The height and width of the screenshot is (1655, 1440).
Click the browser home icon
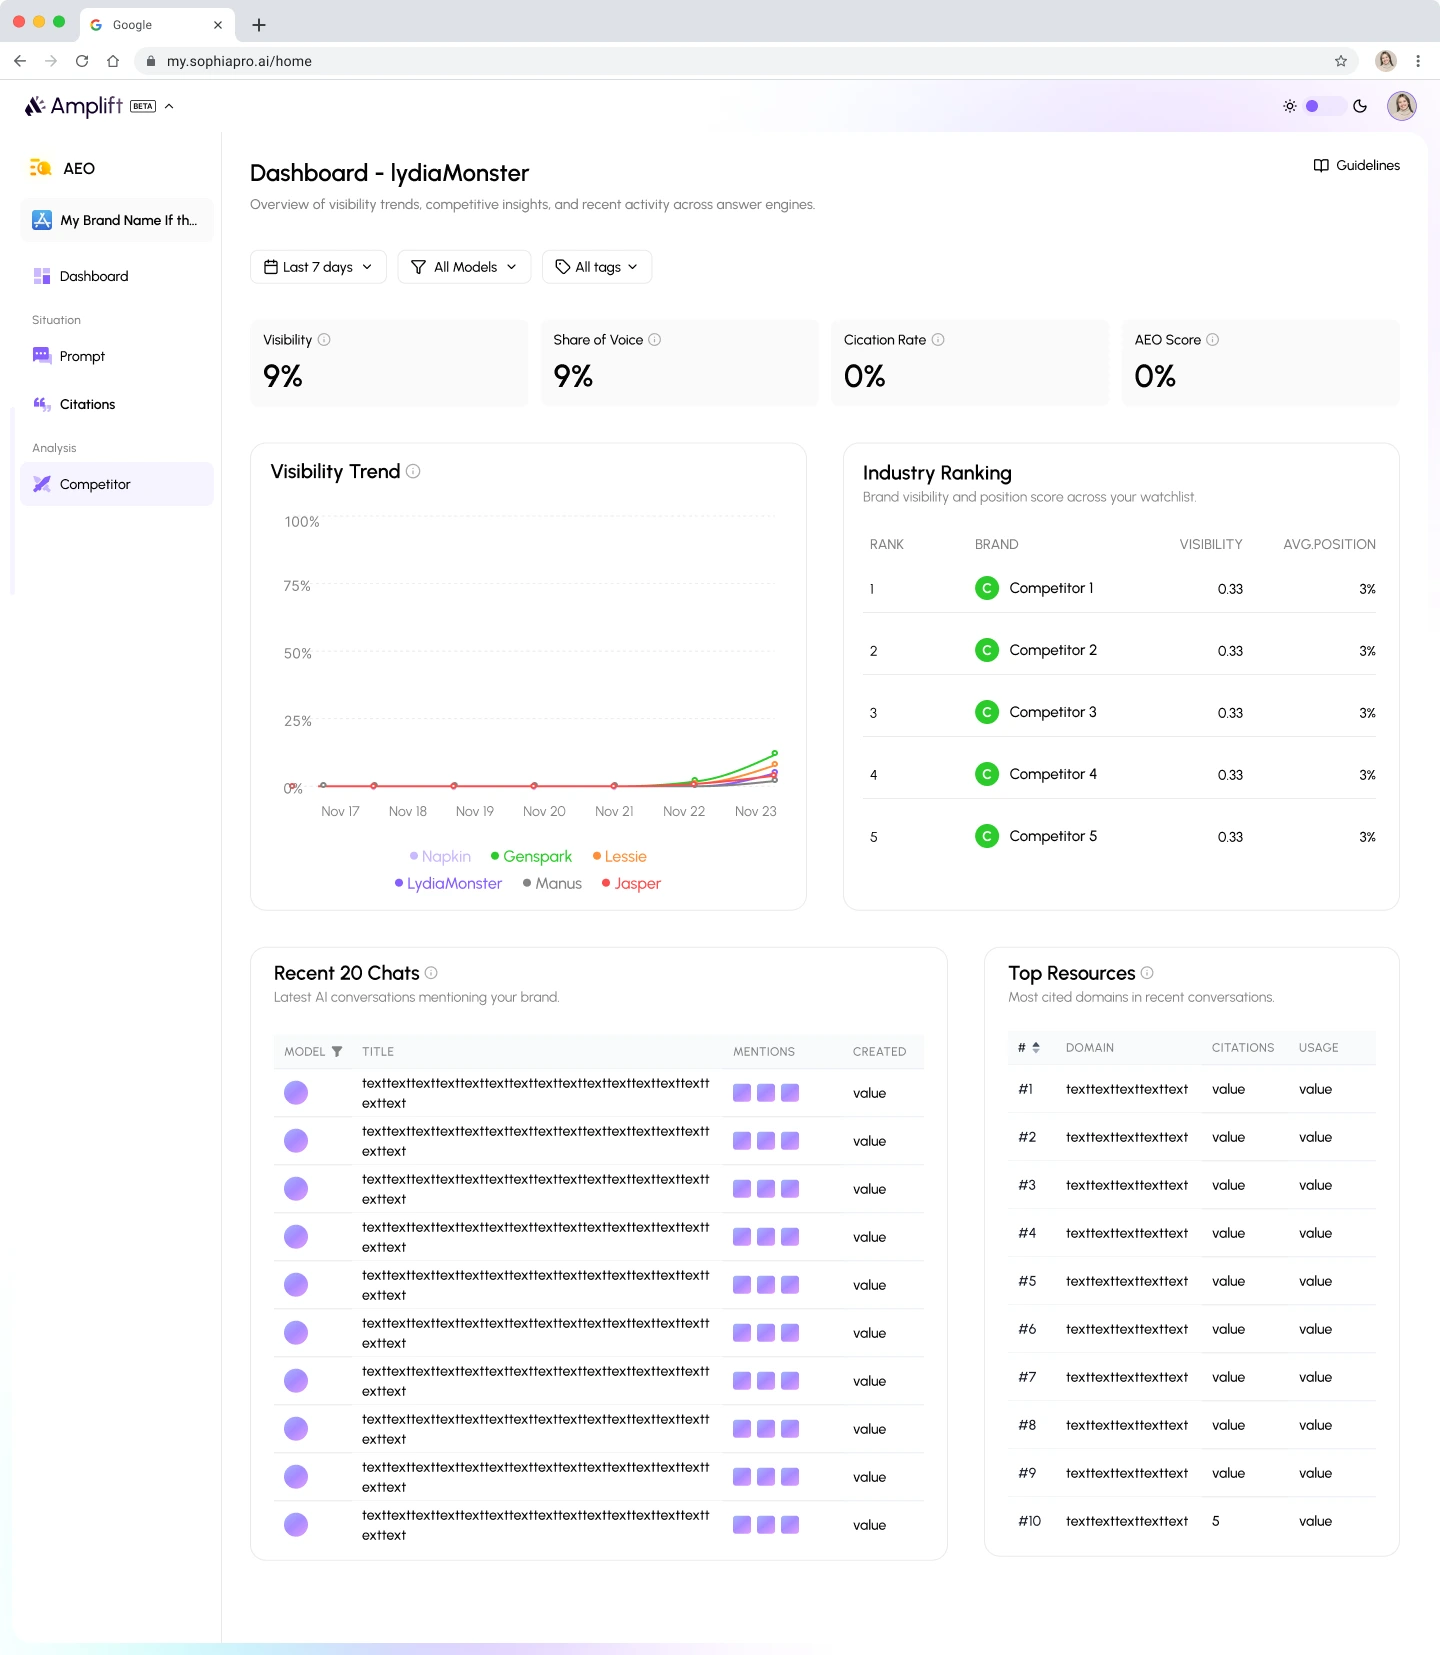[x=113, y=61]
